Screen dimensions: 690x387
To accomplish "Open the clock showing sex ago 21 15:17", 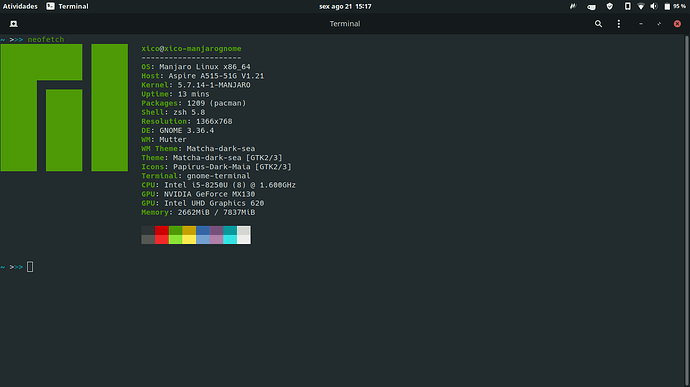I will [345, 6].
